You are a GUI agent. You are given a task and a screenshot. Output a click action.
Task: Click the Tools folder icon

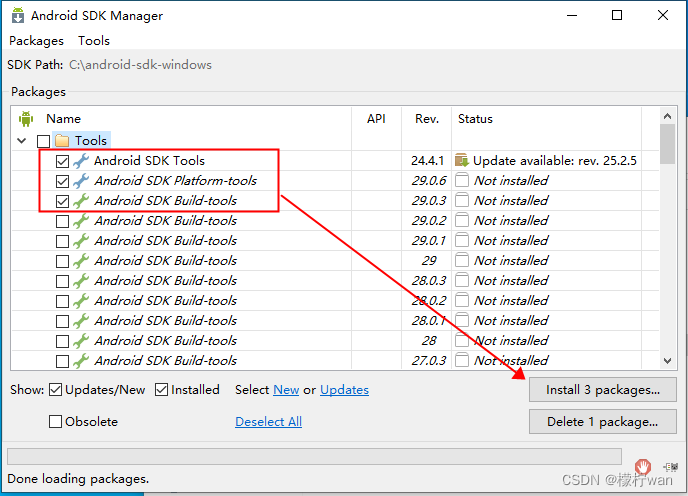[61, 141]
